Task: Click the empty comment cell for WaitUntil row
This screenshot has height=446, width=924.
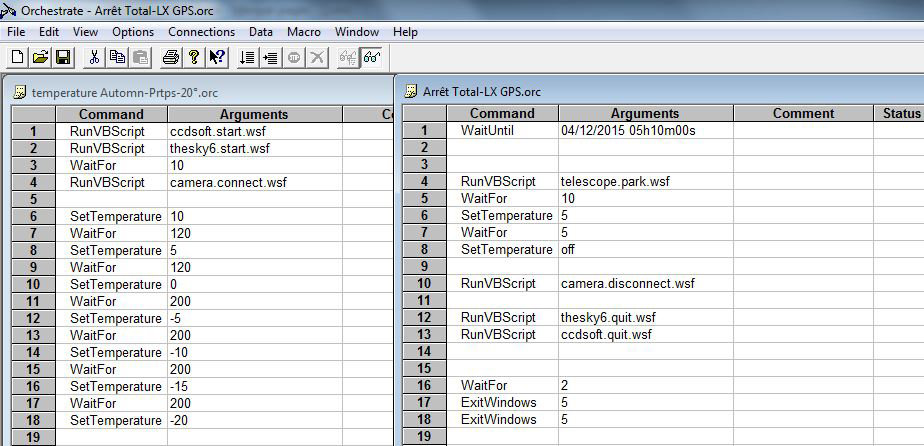Action: tap(803, 130)
